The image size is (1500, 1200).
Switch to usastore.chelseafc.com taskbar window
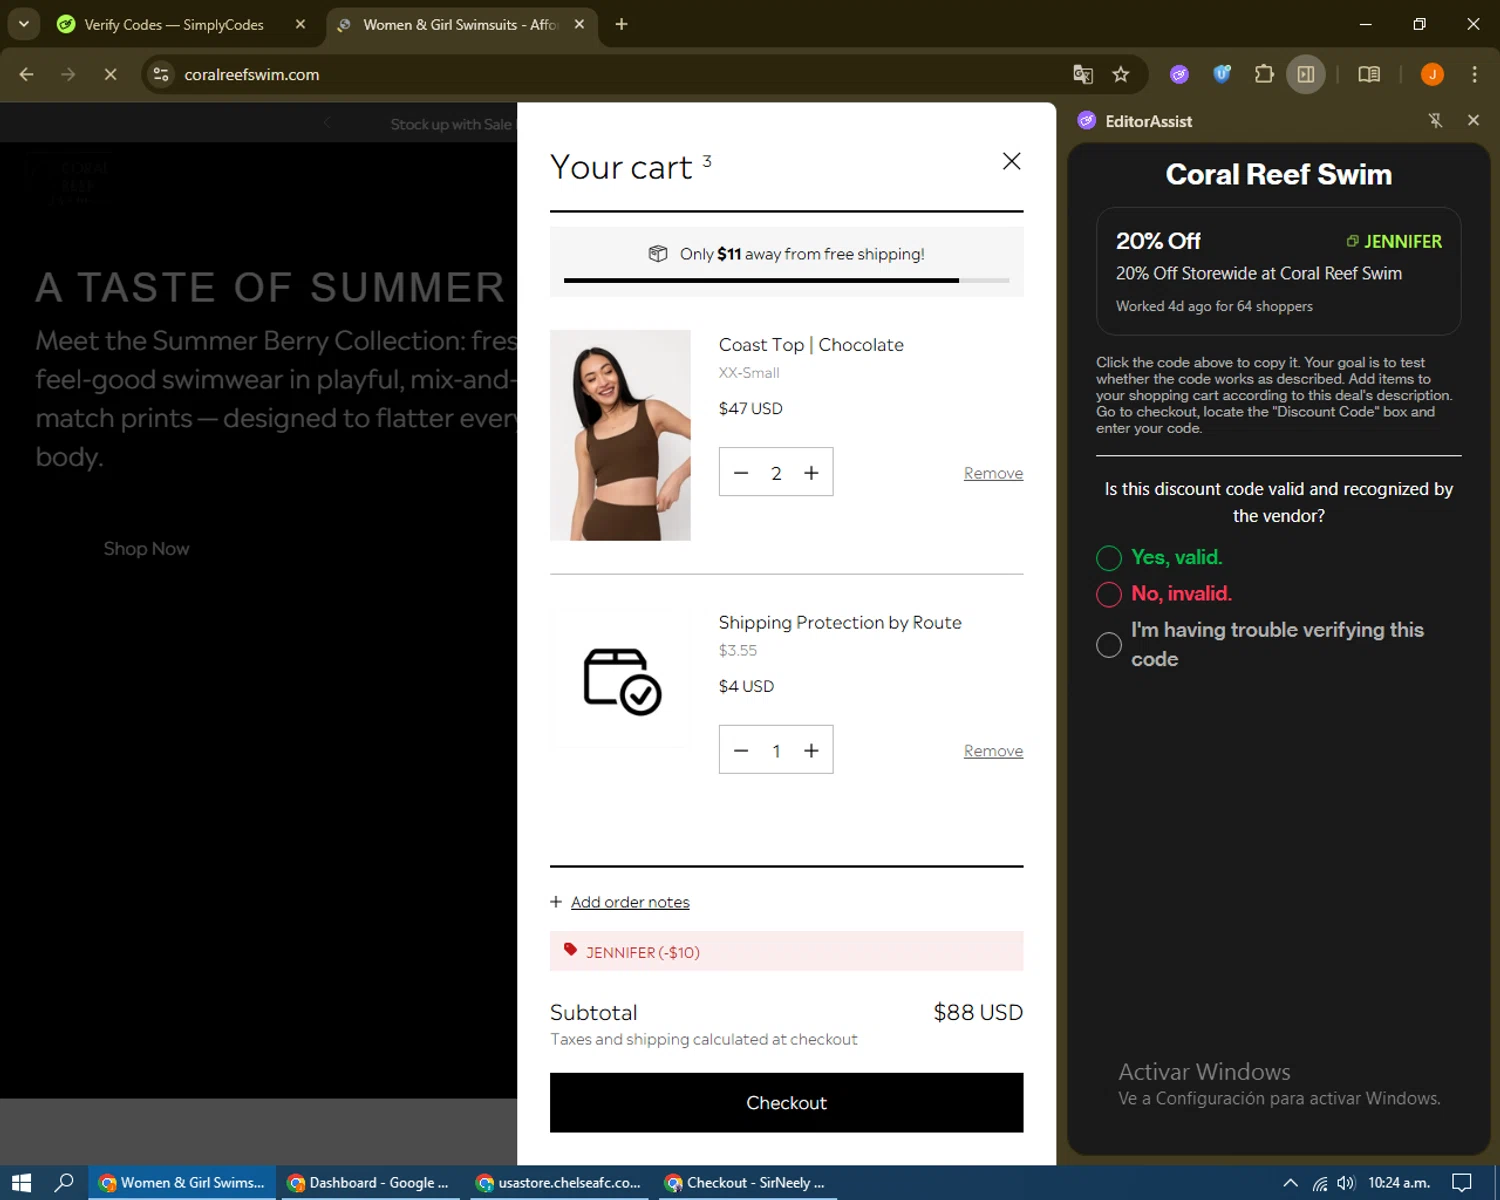[559, 1183]
